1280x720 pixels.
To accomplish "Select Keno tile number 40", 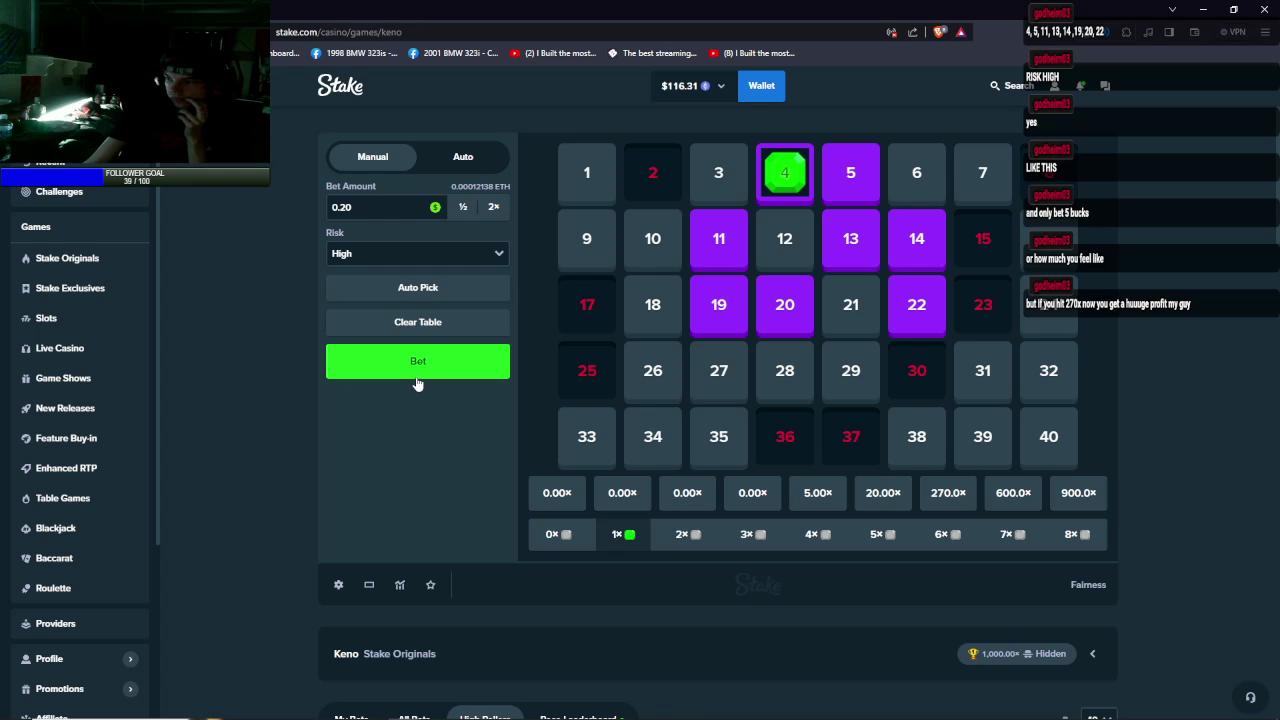I will click(x=1049, y=437).
